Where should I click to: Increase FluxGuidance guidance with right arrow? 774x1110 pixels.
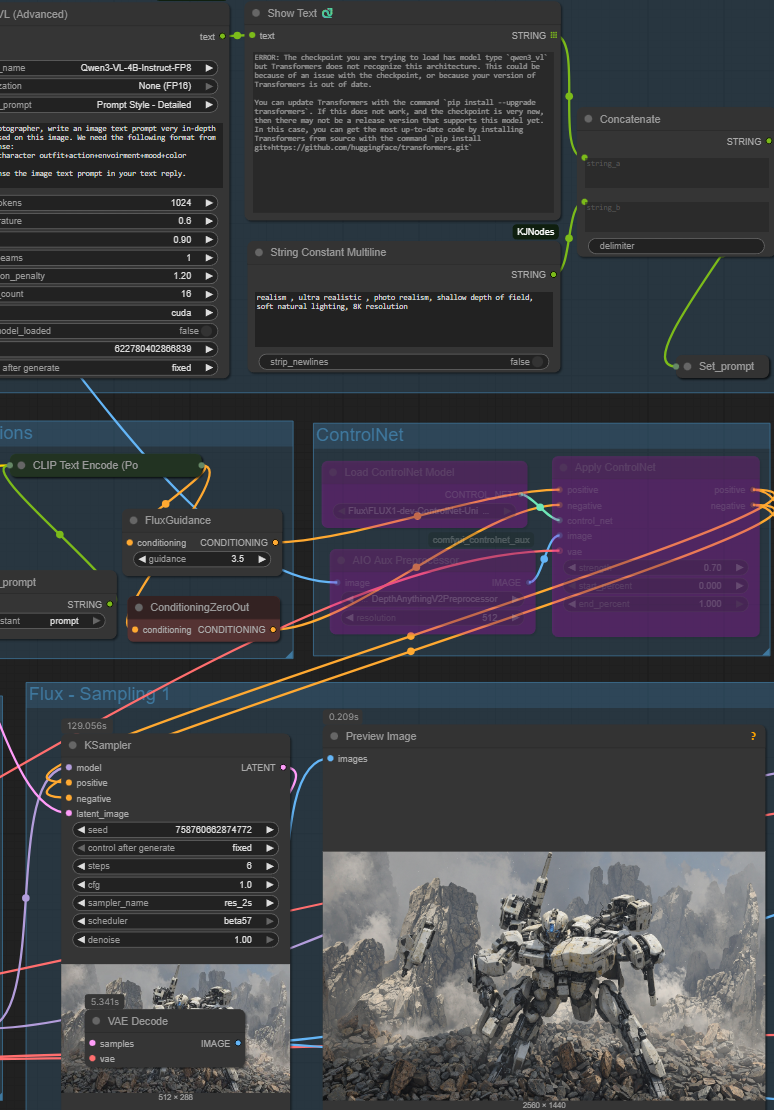click(262, 559)
